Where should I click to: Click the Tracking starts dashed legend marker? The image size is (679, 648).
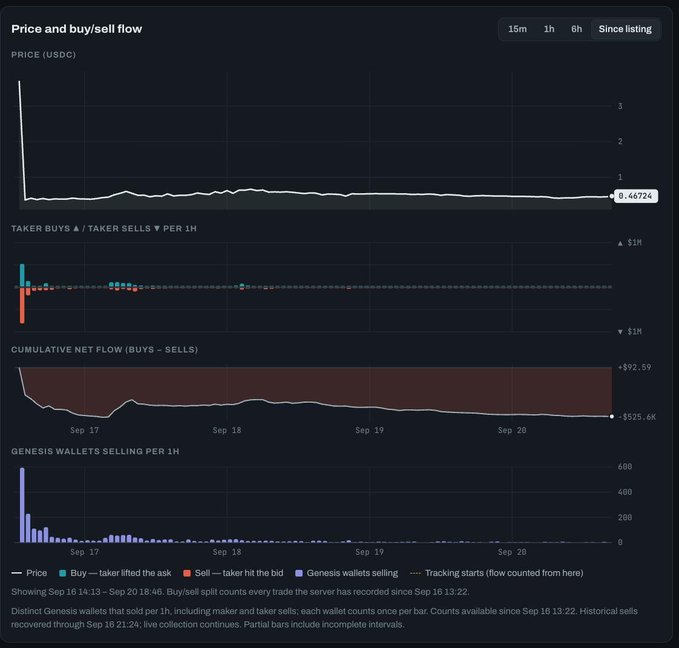point(415,573)
